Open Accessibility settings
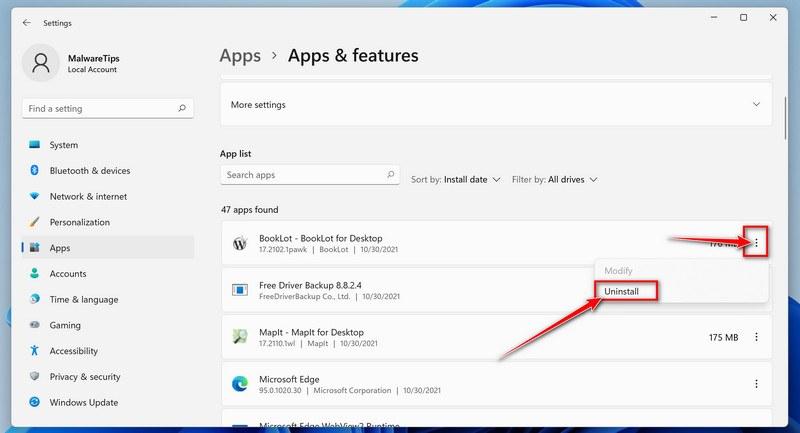 pos(108,351)
